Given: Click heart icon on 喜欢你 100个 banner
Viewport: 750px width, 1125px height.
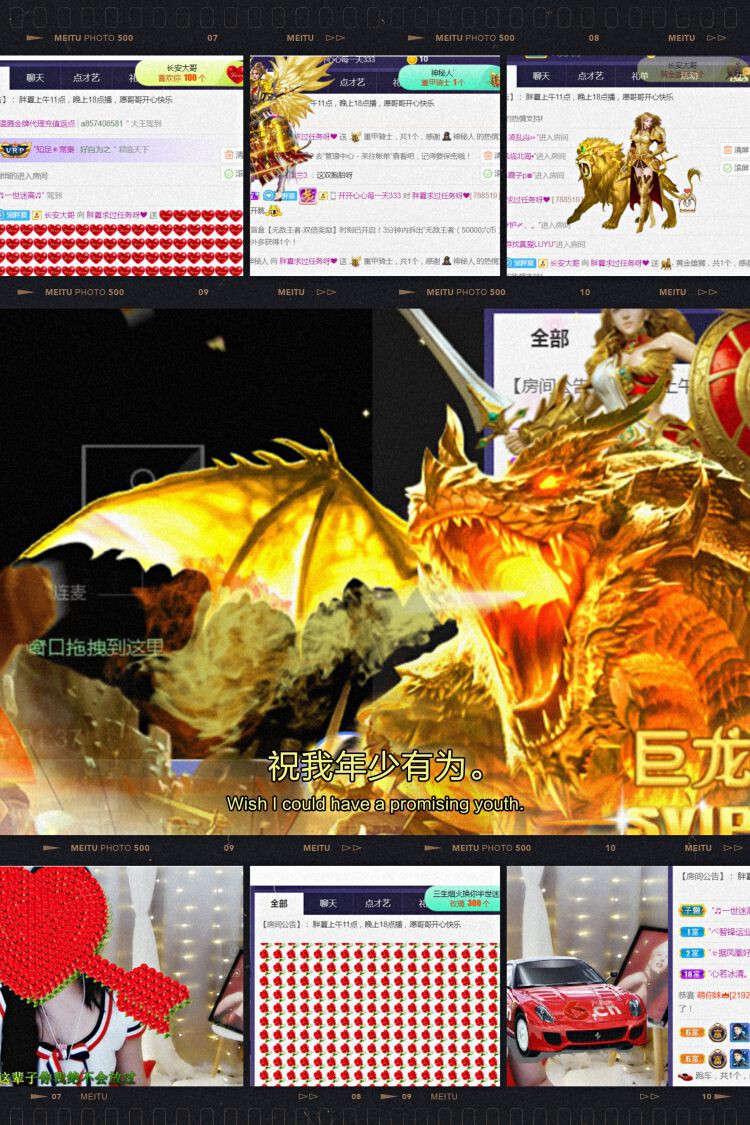Looking at the screenshot, I should 234,73.
